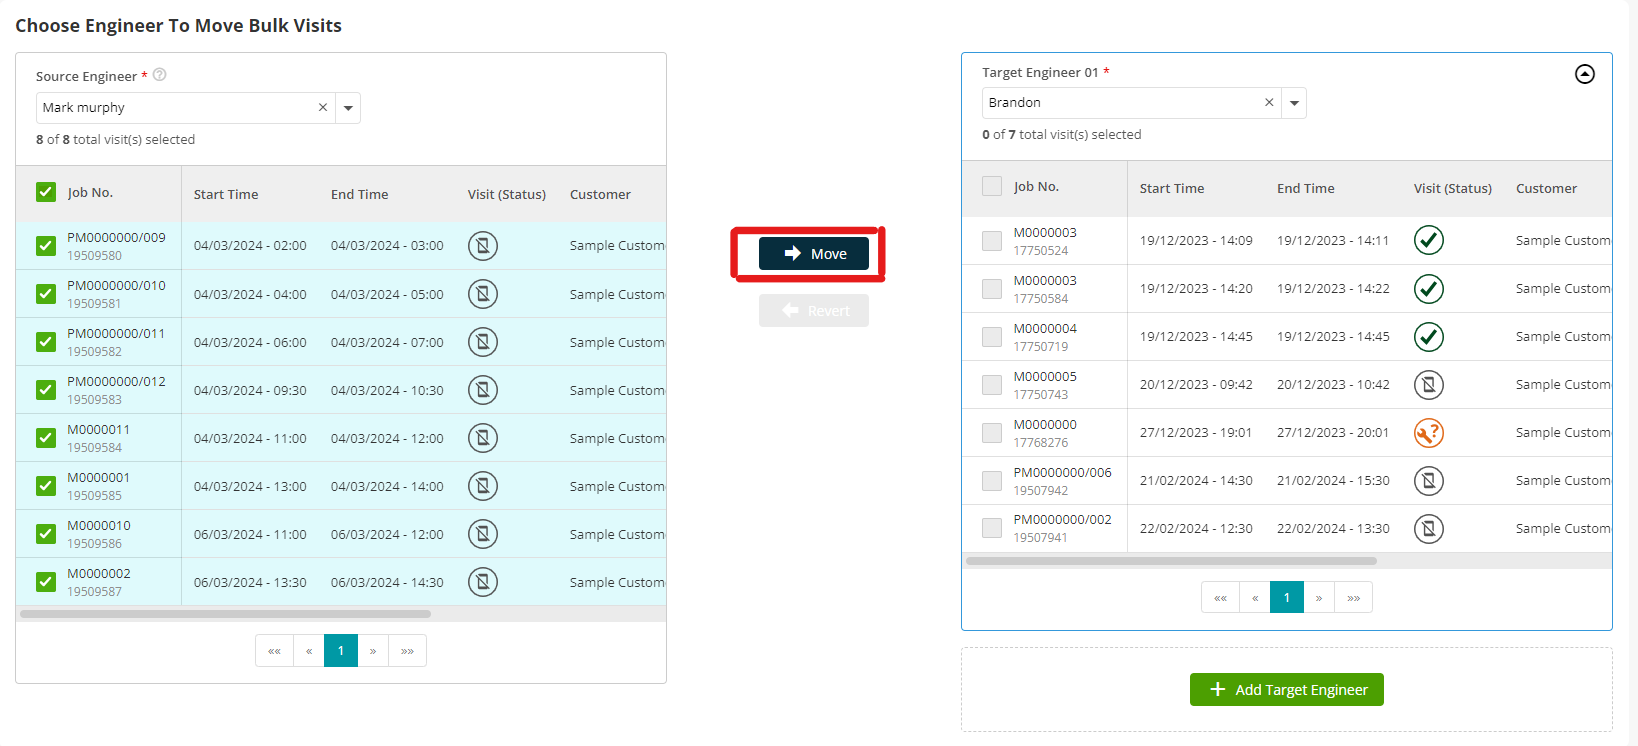Check the checkbox for visit 17750524
This screenshot has height=746, width=1638.
click(992, 241)
